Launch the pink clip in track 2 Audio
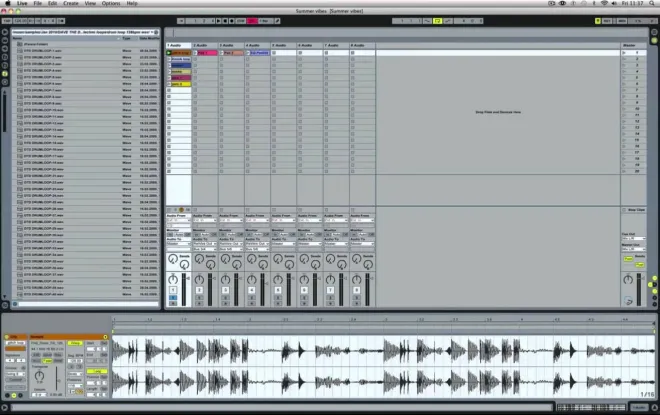 (x=195, y=53)
